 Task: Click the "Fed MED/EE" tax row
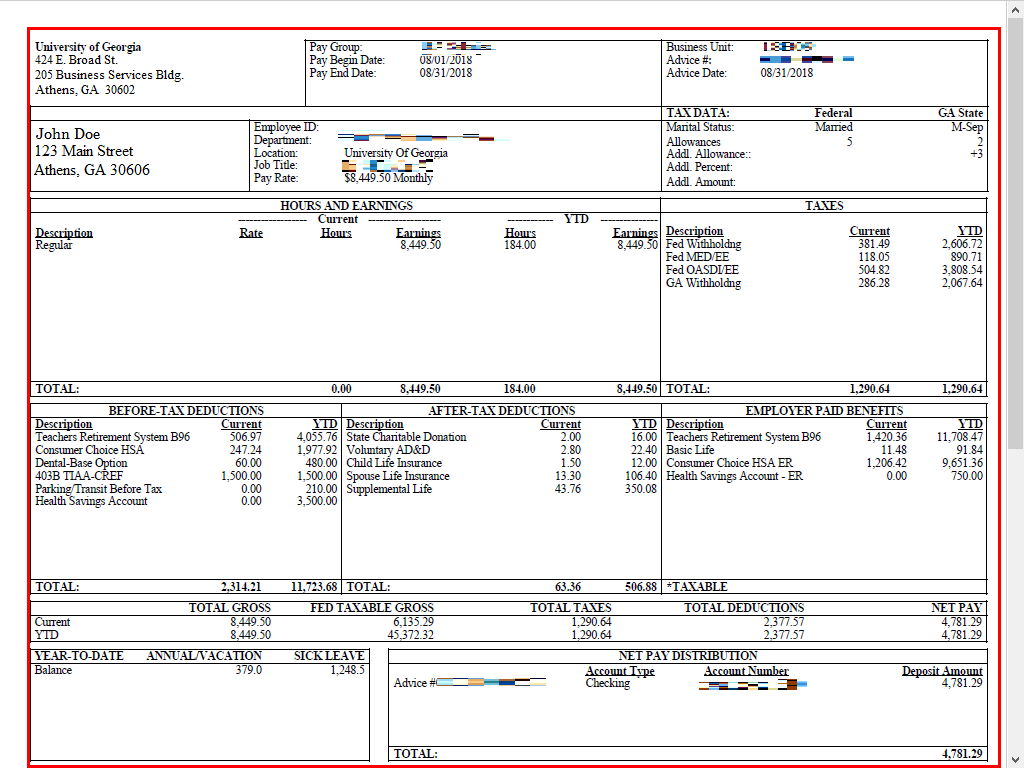pyautogui.click(x=697, y=257)
